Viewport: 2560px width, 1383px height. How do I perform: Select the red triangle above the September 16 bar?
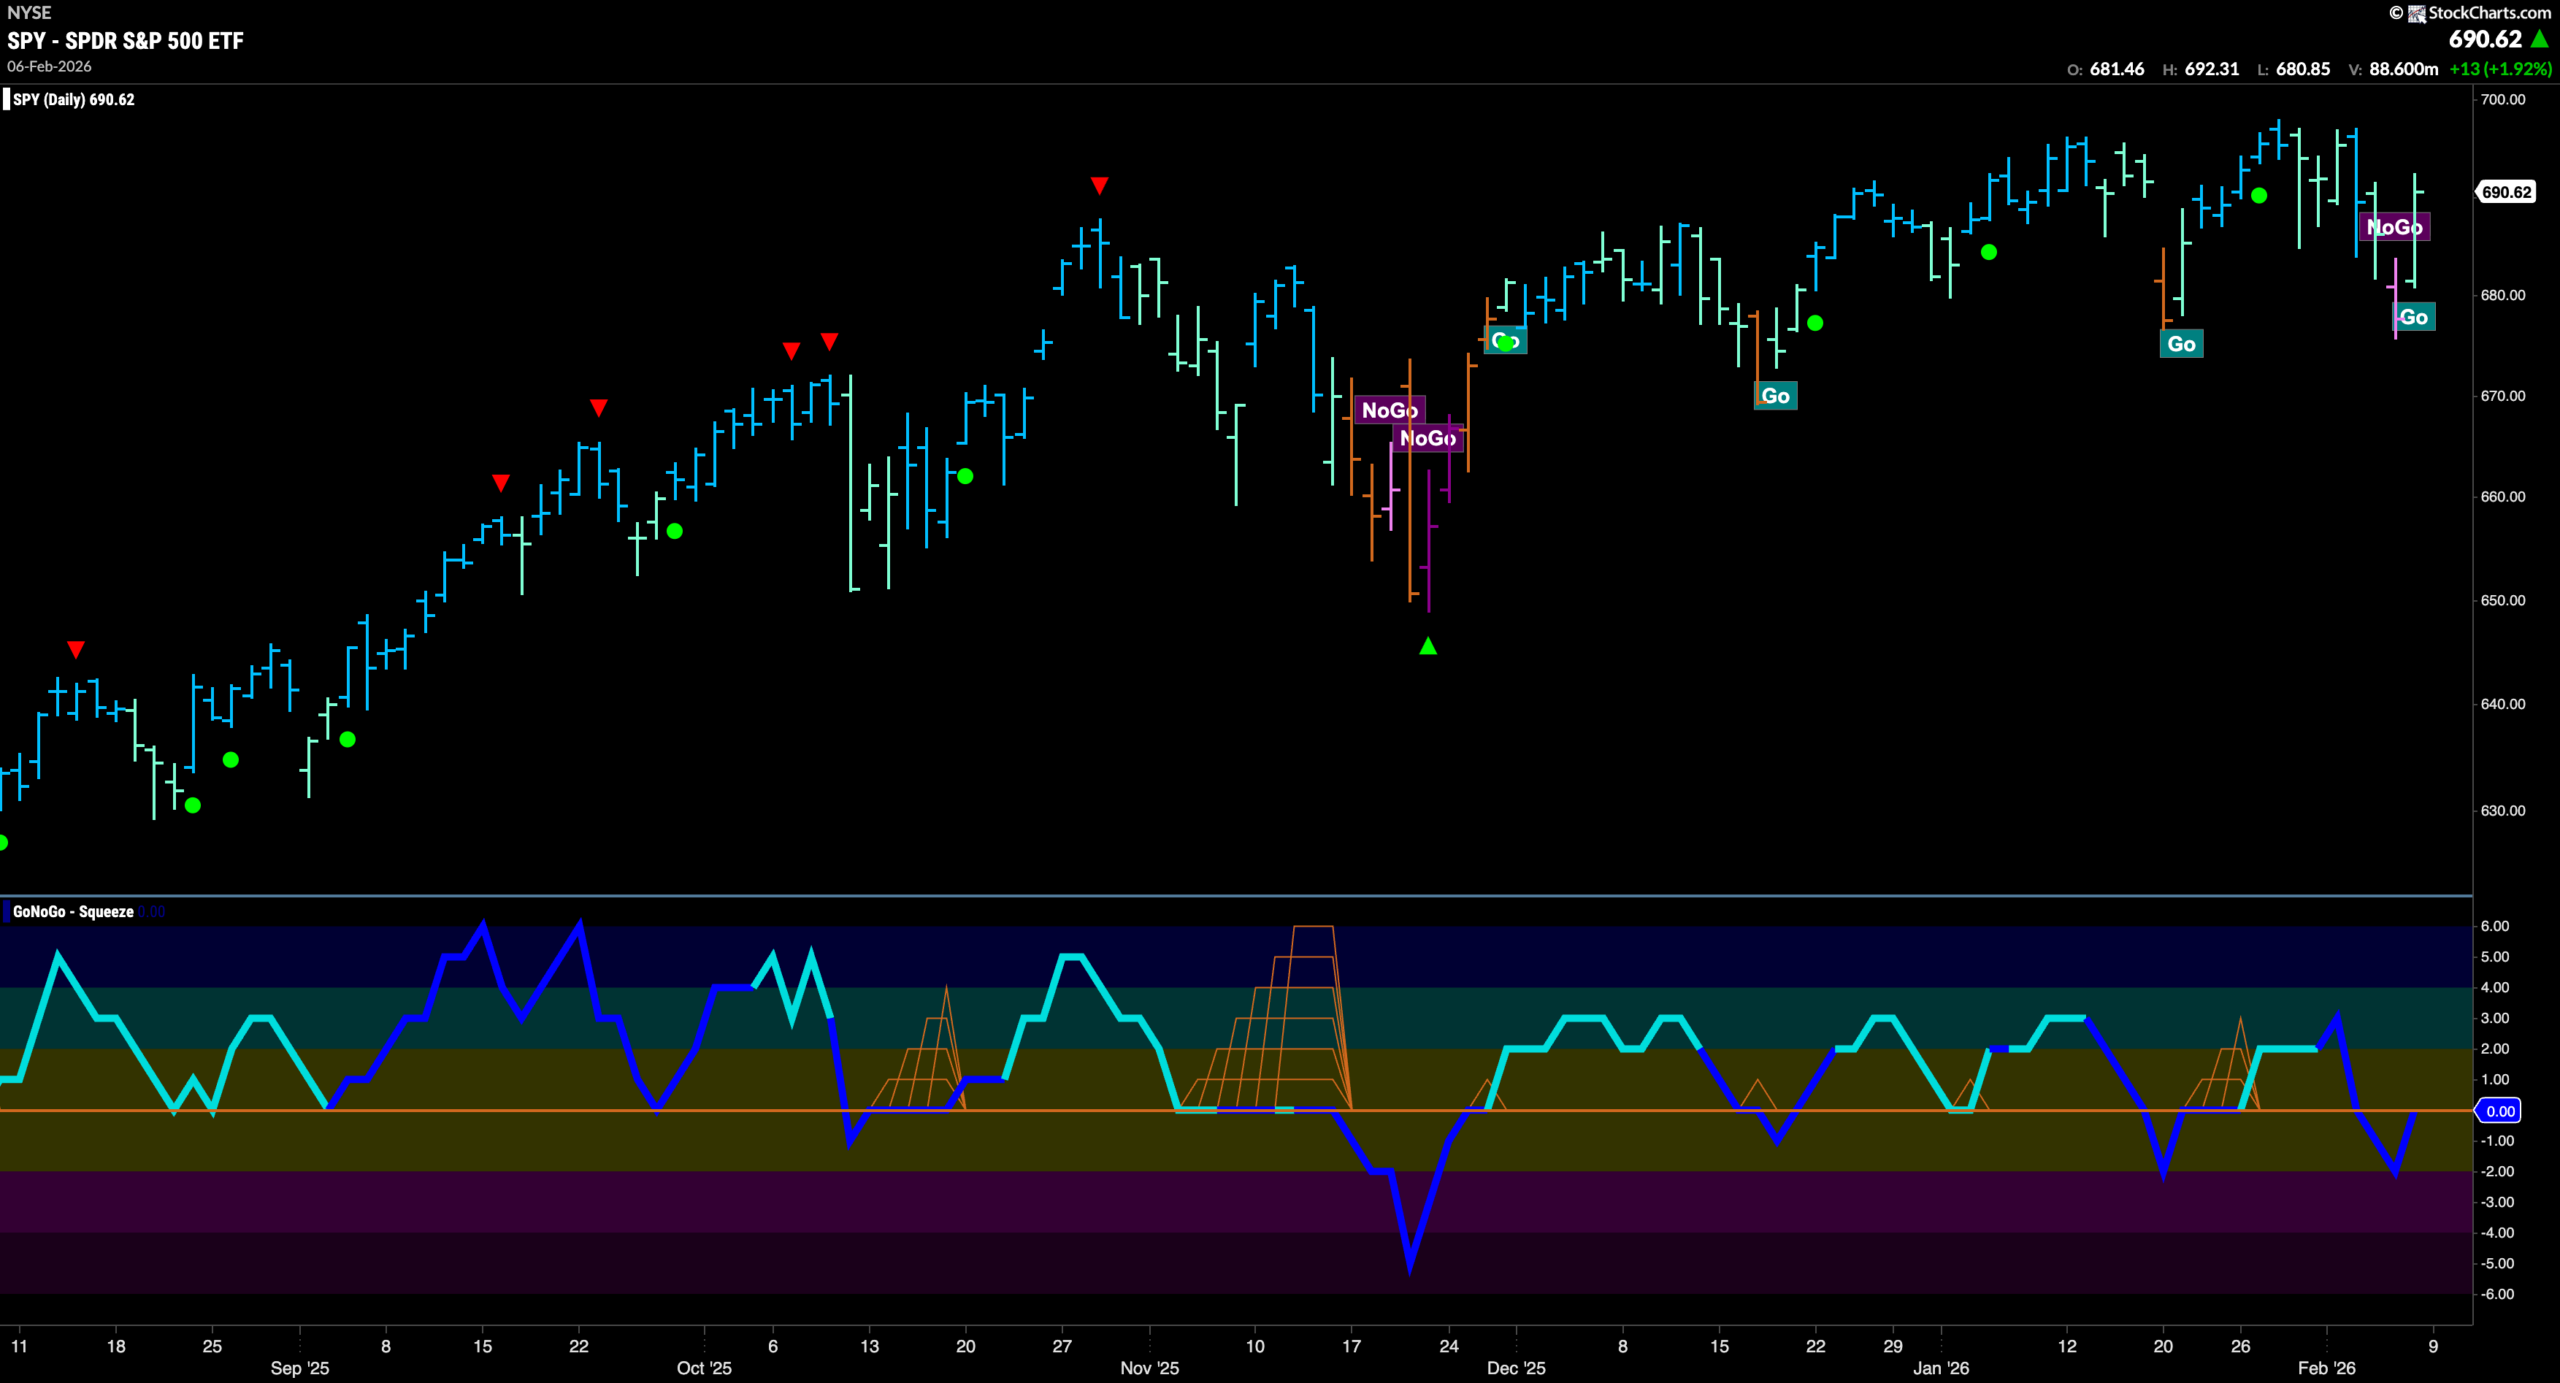click(501, 483)
